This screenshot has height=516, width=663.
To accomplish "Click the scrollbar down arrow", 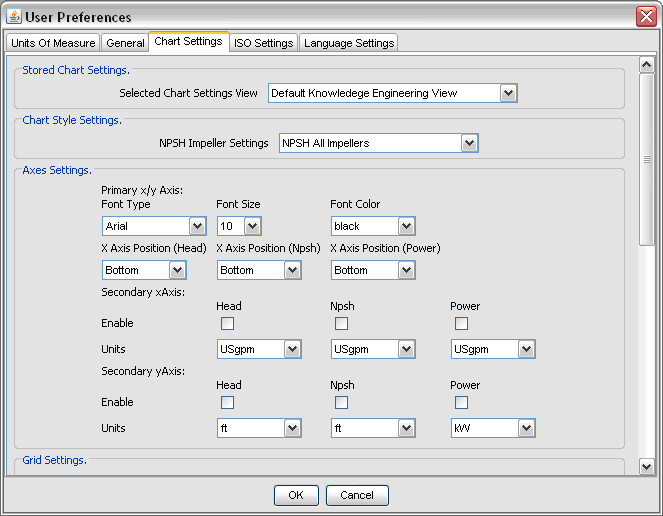I will [x=647, y=466].
